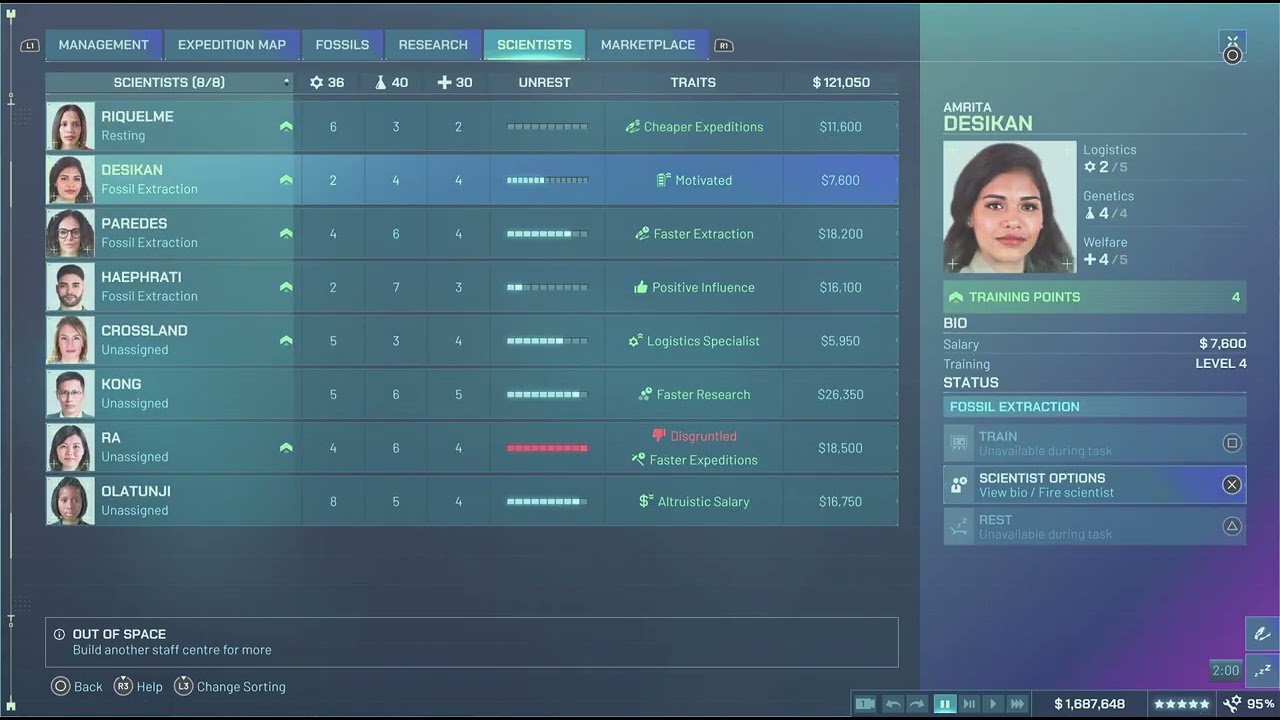Click the Train option
The height and width of the screenshot is (720, 1280).
pyautogui.click(x=1095, y=443)
